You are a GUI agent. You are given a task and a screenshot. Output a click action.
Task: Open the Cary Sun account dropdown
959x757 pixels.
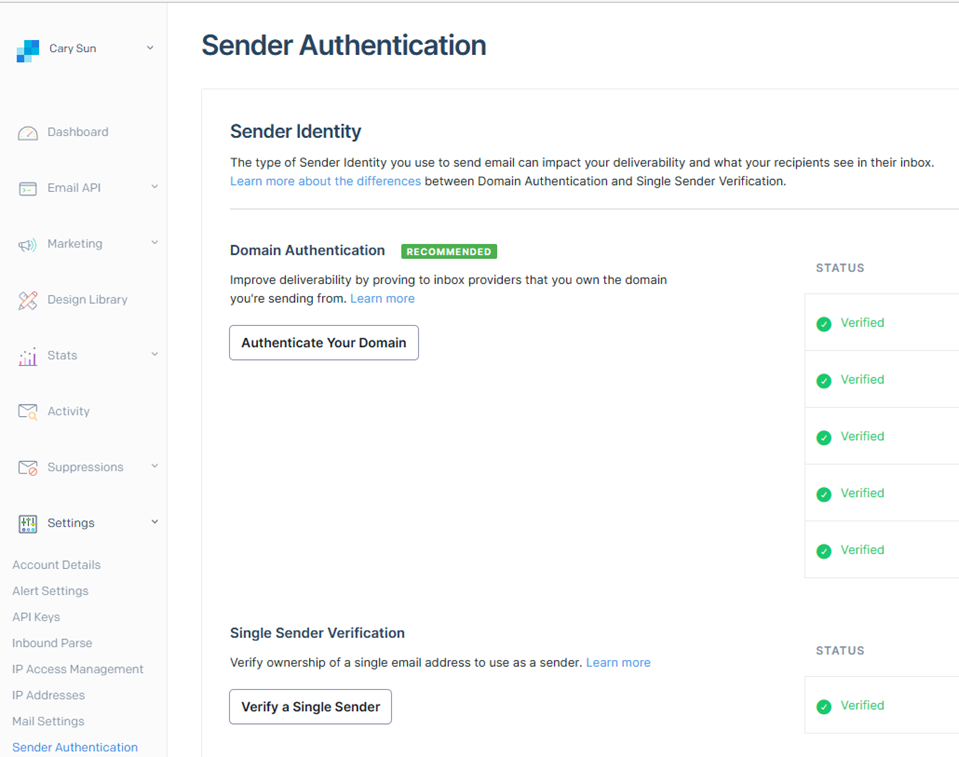point(150,48)
